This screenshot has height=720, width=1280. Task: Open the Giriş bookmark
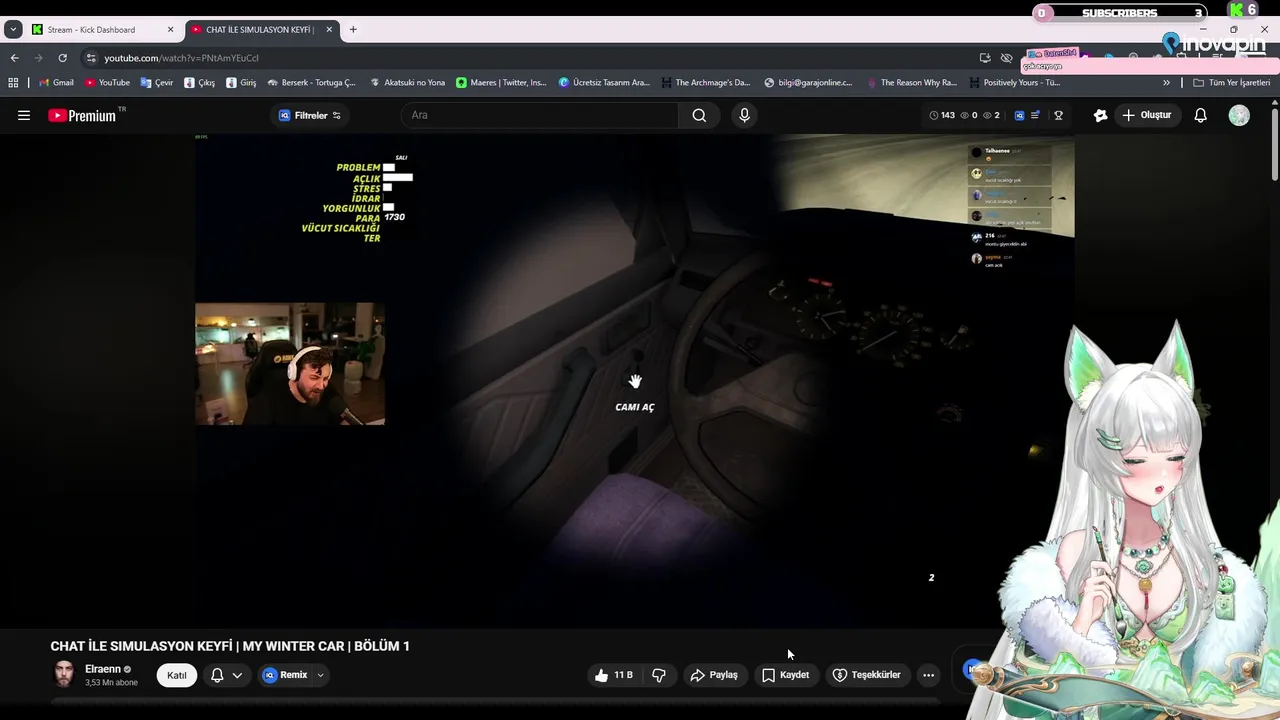click(x=241, y=83)
